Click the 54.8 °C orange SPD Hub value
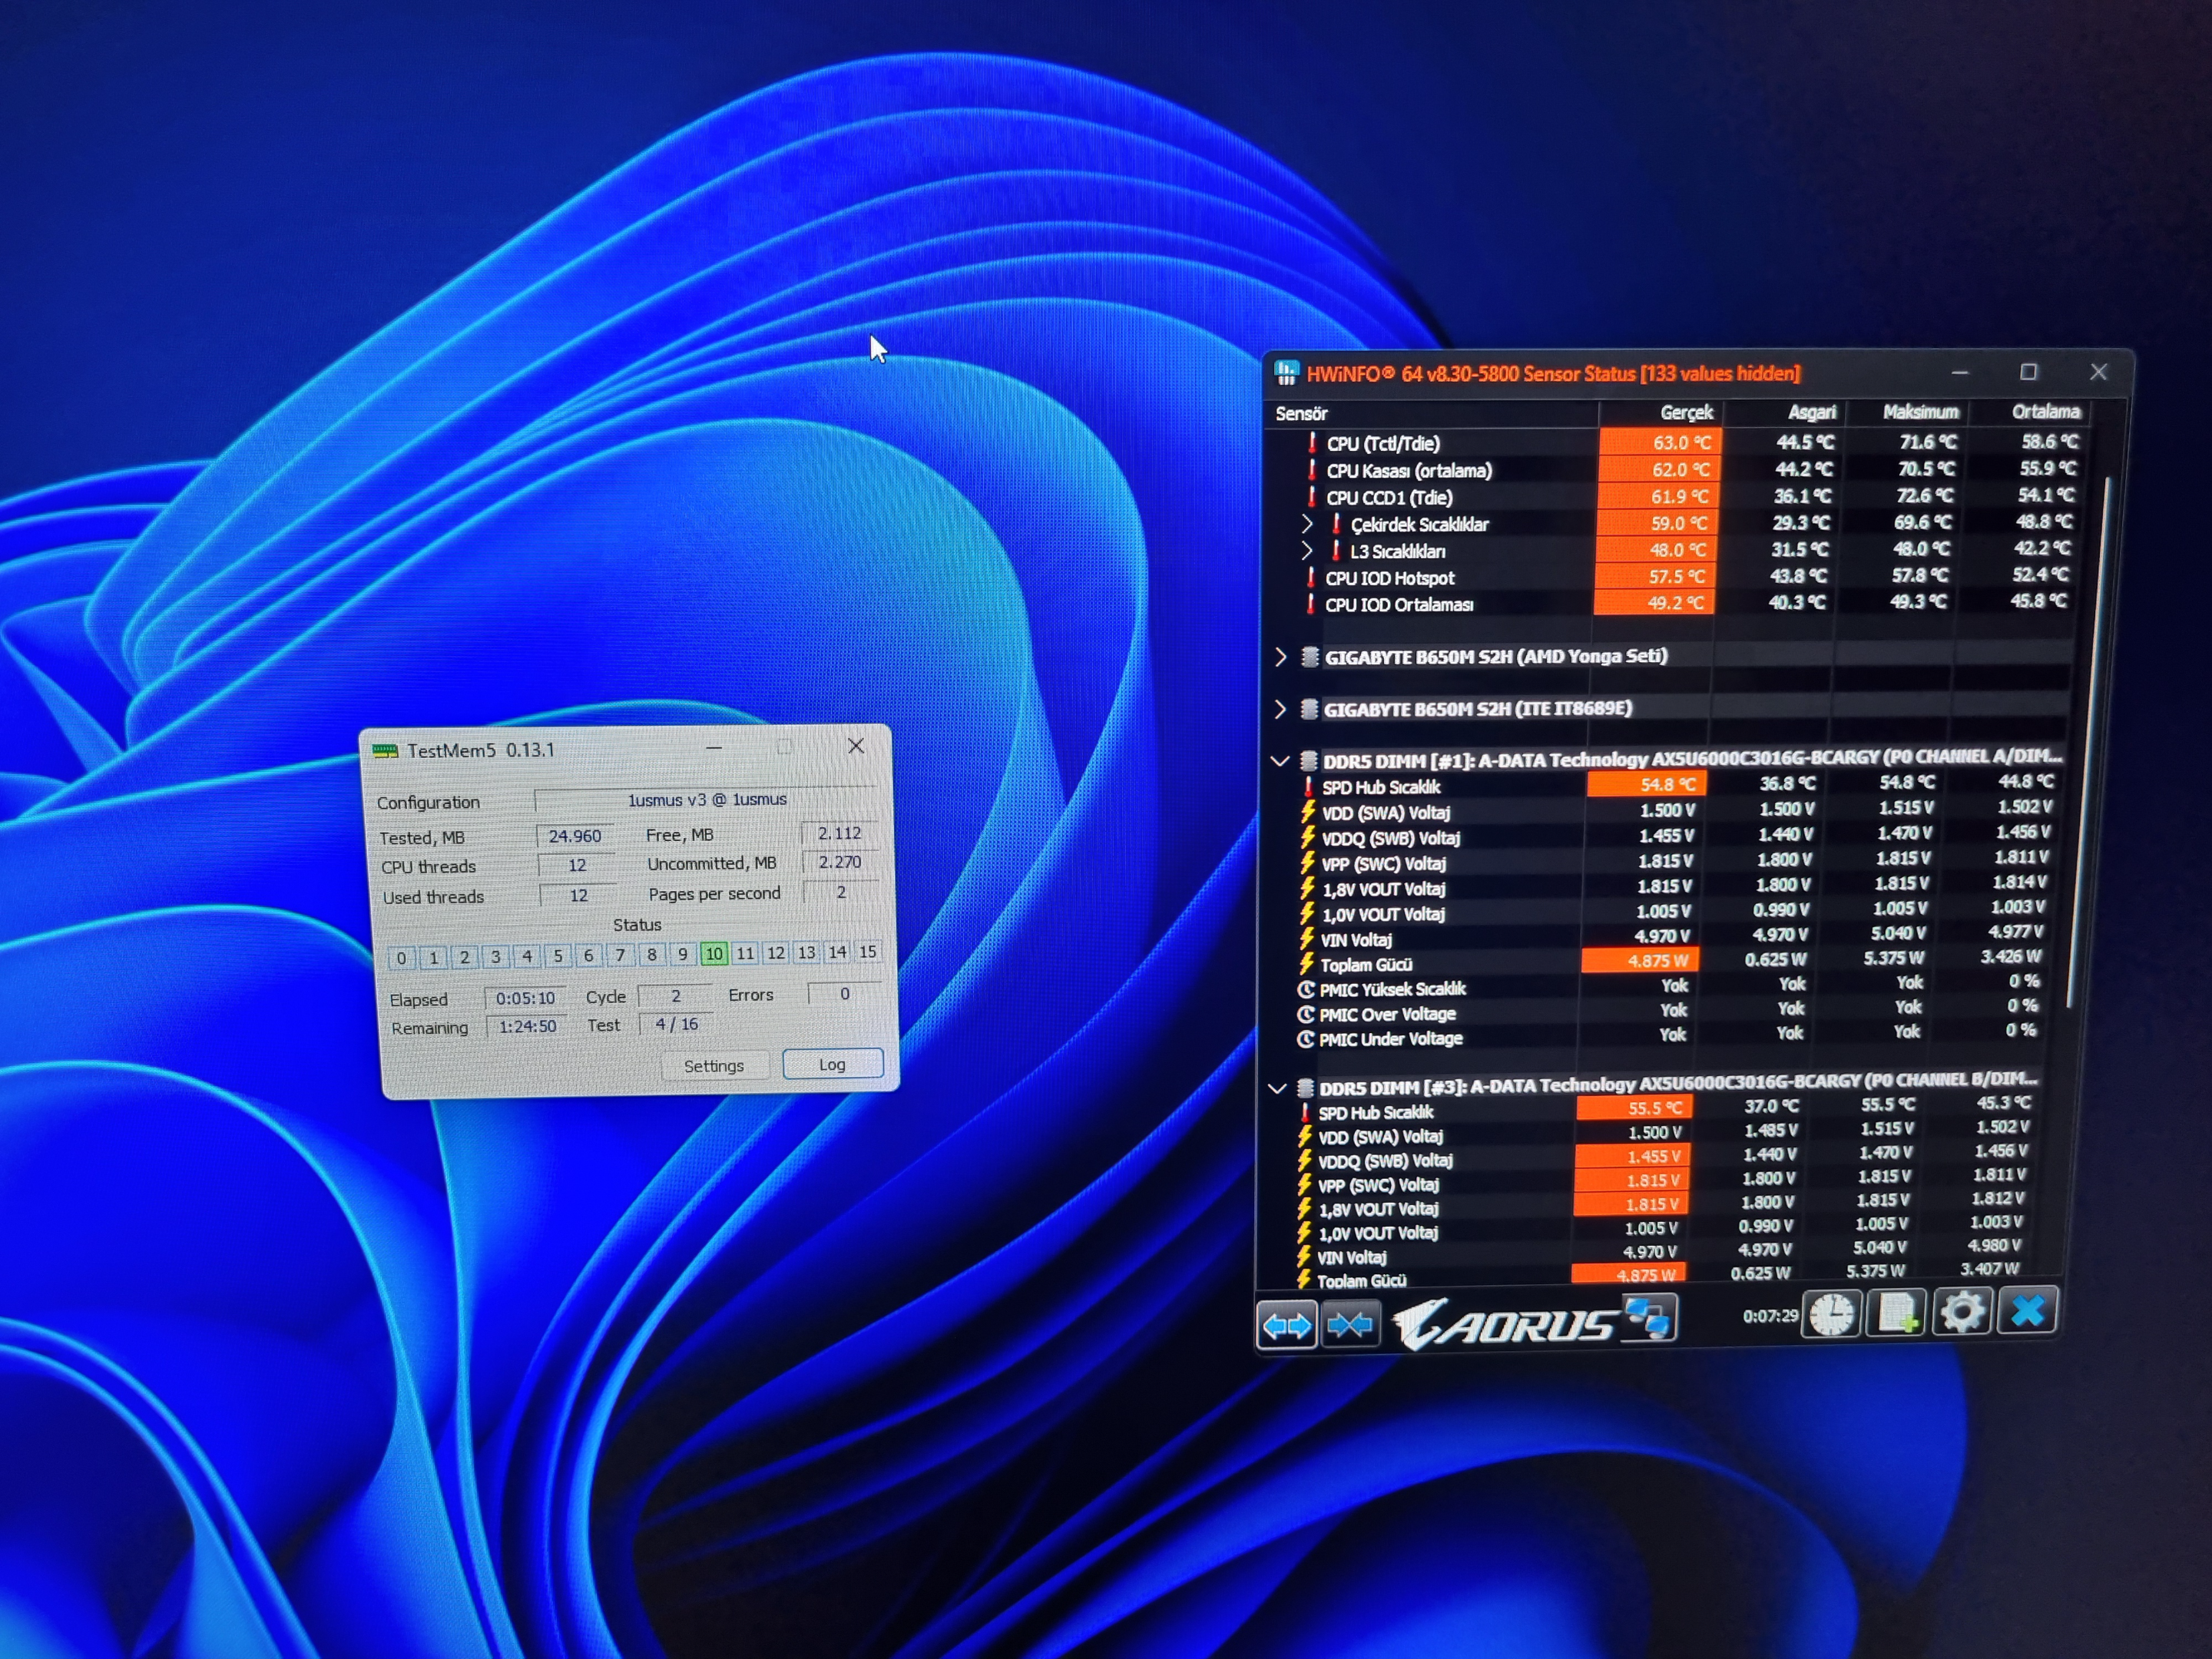 1647,785
